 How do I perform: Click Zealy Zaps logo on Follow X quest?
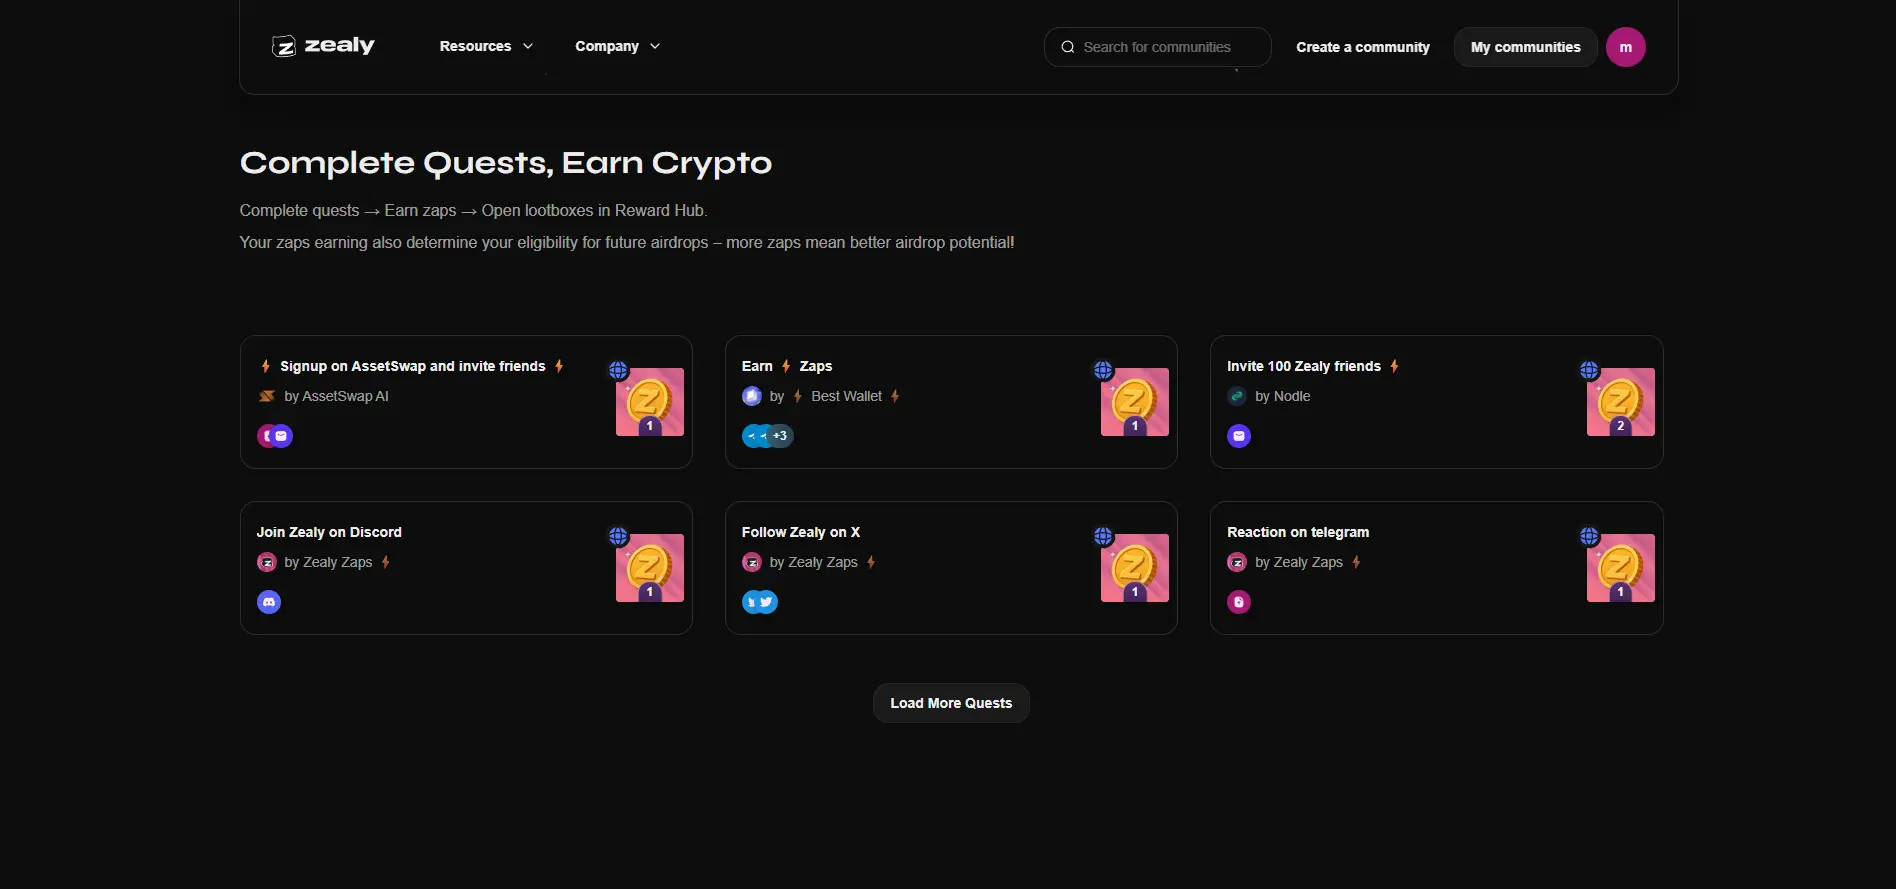752,562
